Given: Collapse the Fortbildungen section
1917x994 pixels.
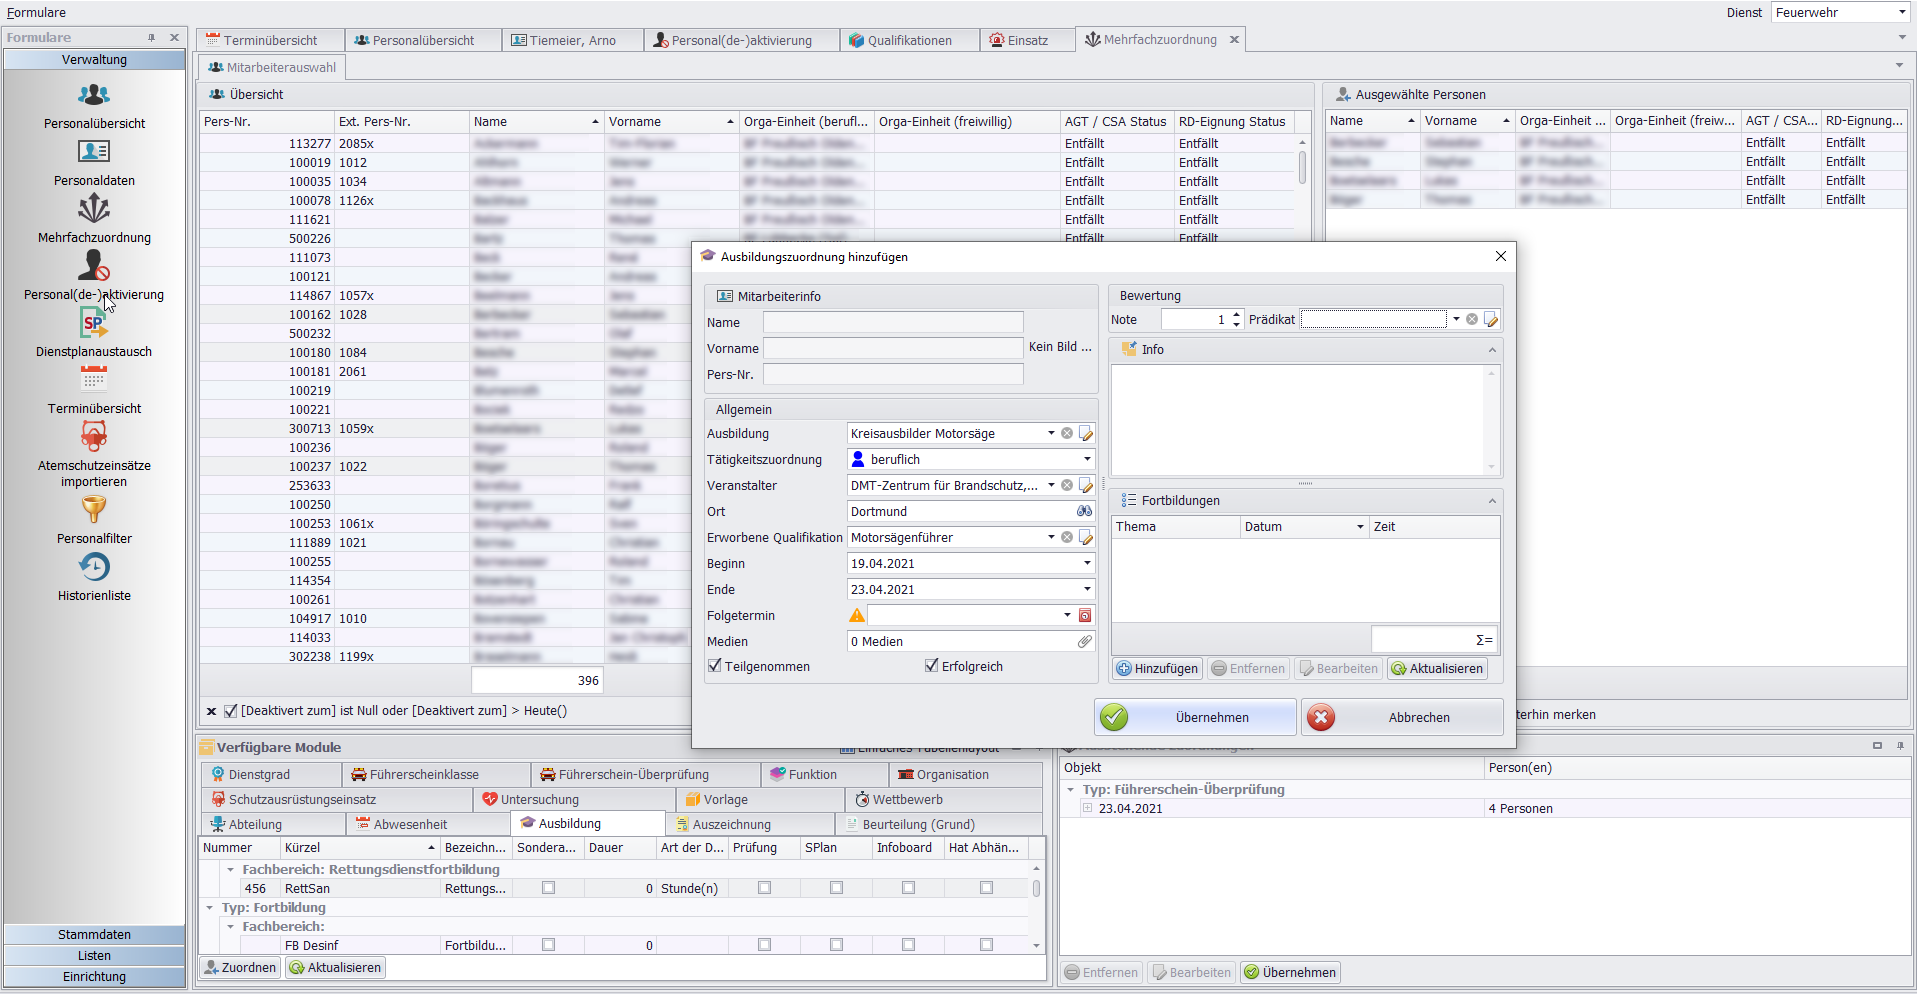Looking at the screenshot, I should click(x=1491, y=500).
